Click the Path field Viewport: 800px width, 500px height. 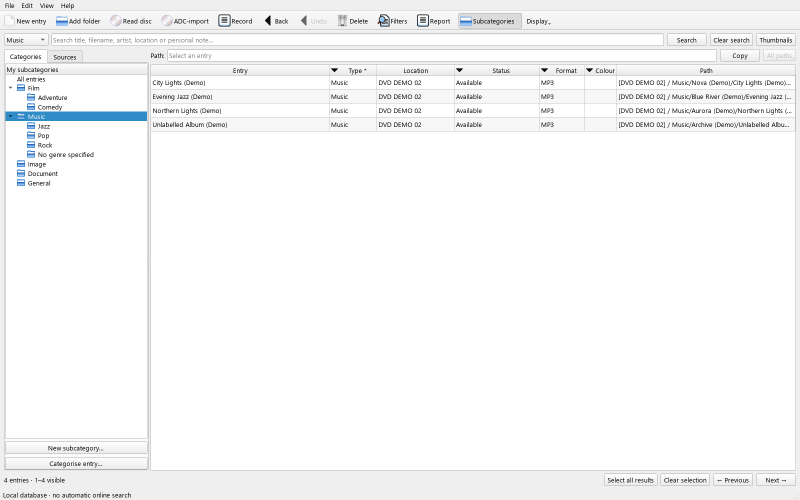(442, 56)
